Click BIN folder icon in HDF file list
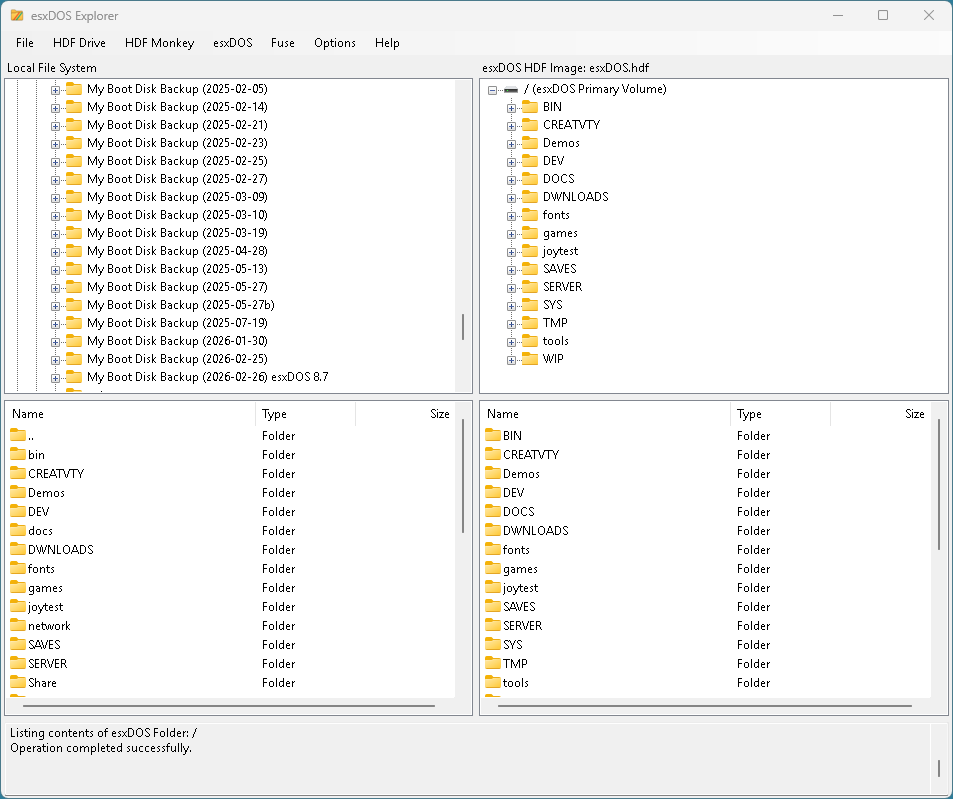This screenshot has width=953, height=799. pos(492,435)
